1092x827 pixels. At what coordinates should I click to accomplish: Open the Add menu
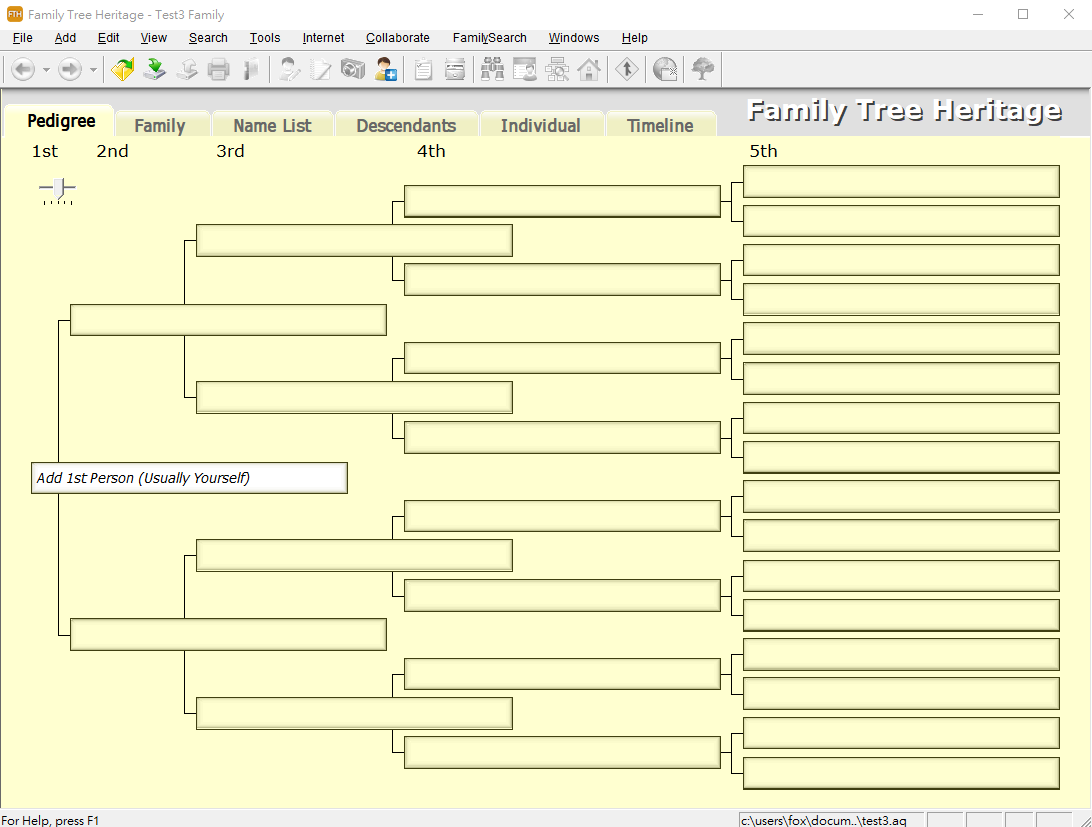click(x=65, y=38)
